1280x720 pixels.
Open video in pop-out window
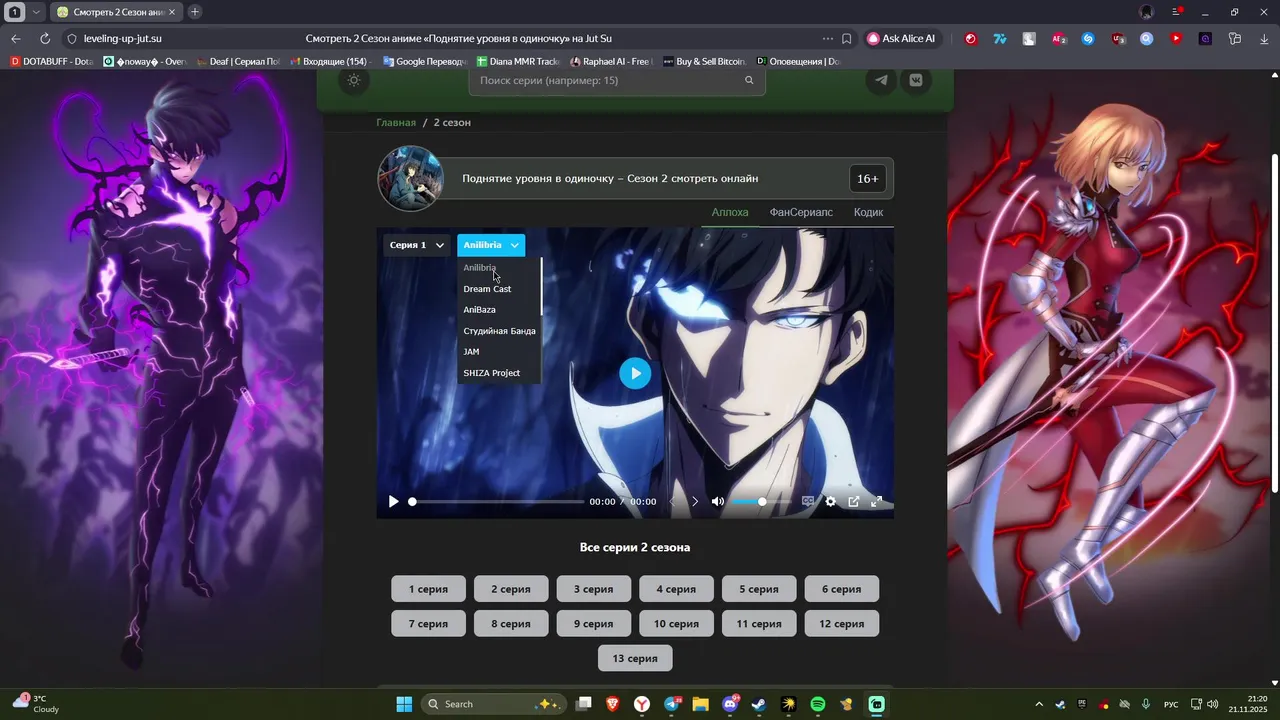[854, 502]
